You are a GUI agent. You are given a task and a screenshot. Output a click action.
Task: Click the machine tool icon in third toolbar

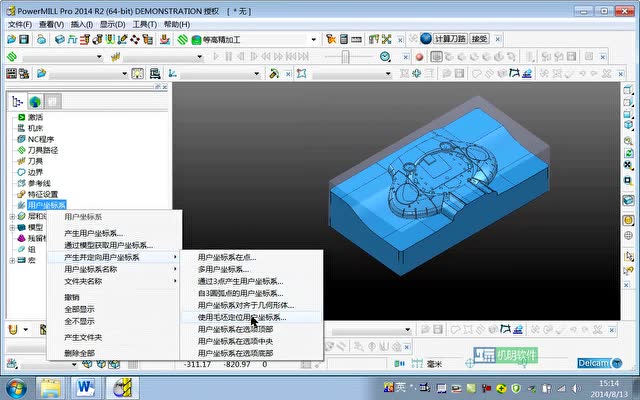click(x=155, y=73)
